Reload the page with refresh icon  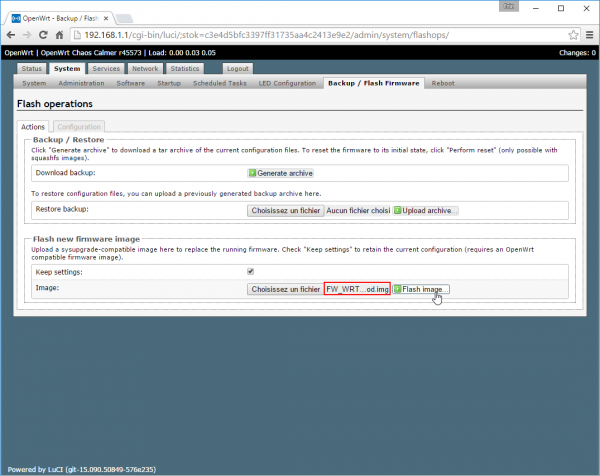[x=60, y=34]
